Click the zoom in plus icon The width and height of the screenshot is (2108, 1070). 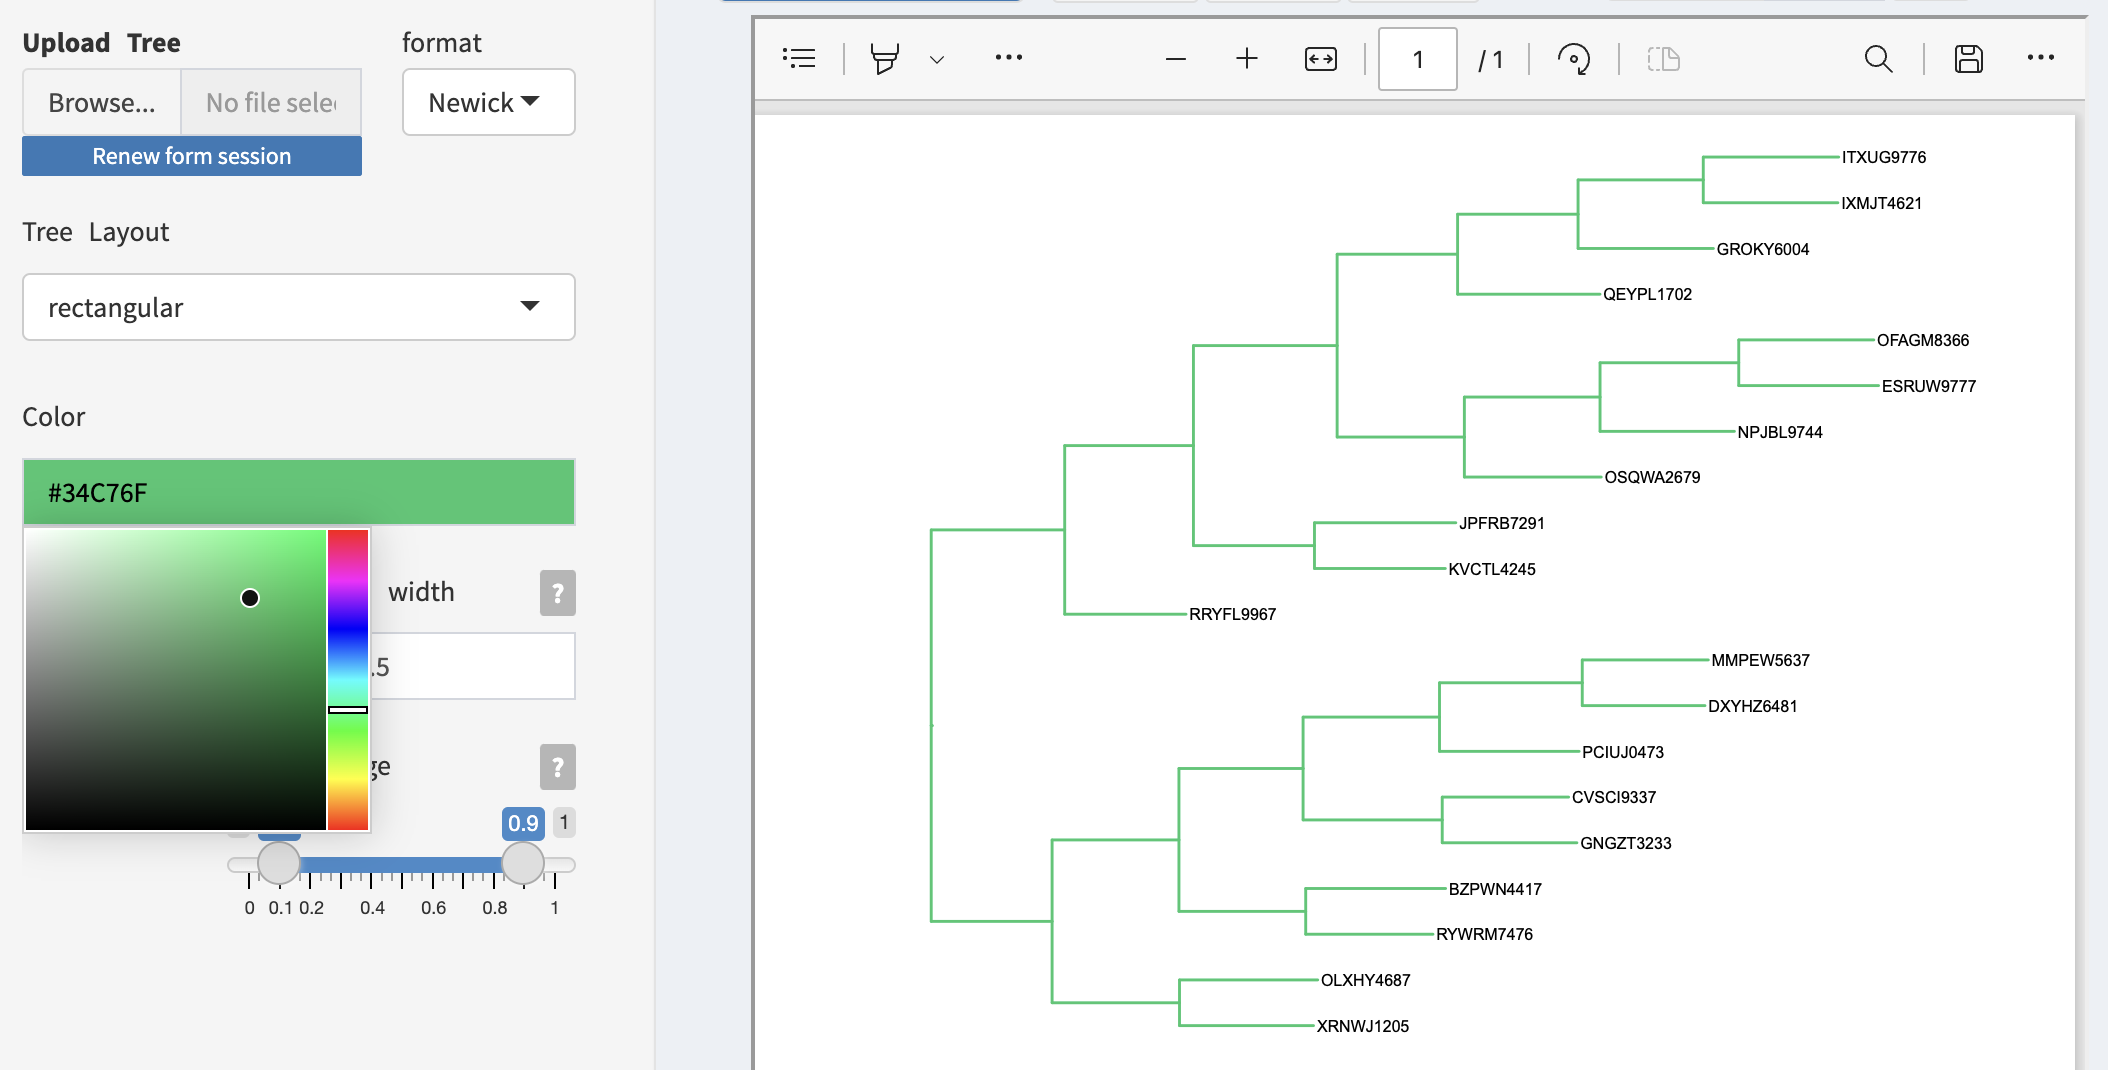(x=1246, y=59)
